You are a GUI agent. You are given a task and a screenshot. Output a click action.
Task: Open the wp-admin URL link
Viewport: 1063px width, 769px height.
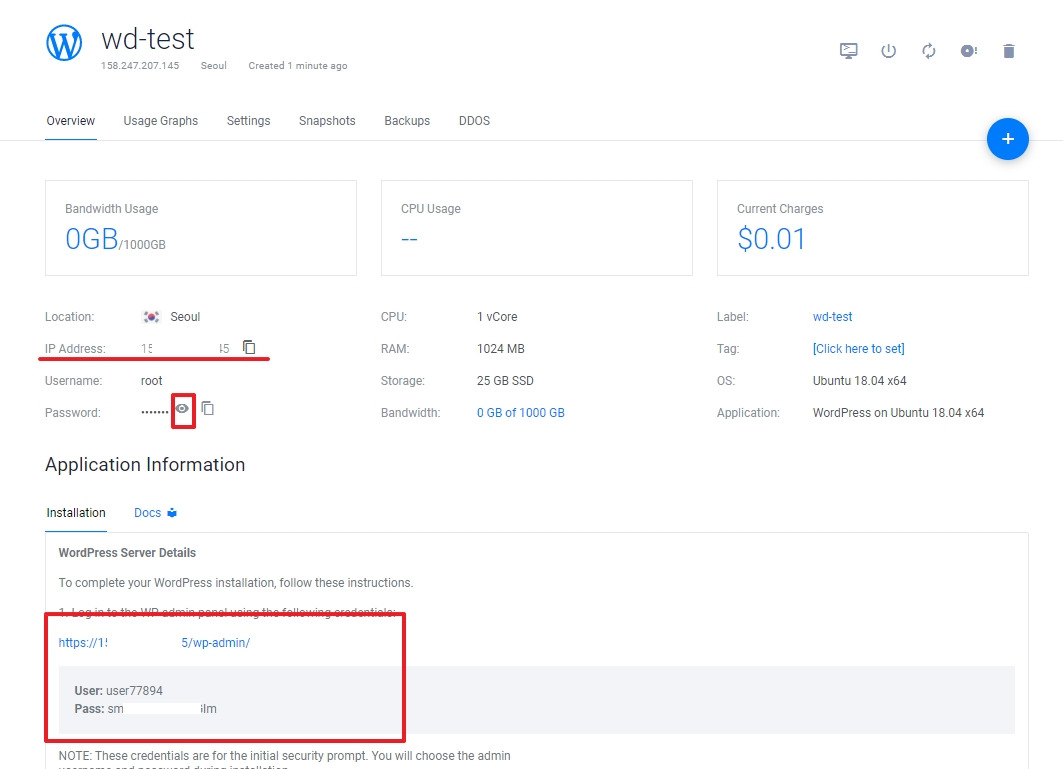click(x=154, y=642)
